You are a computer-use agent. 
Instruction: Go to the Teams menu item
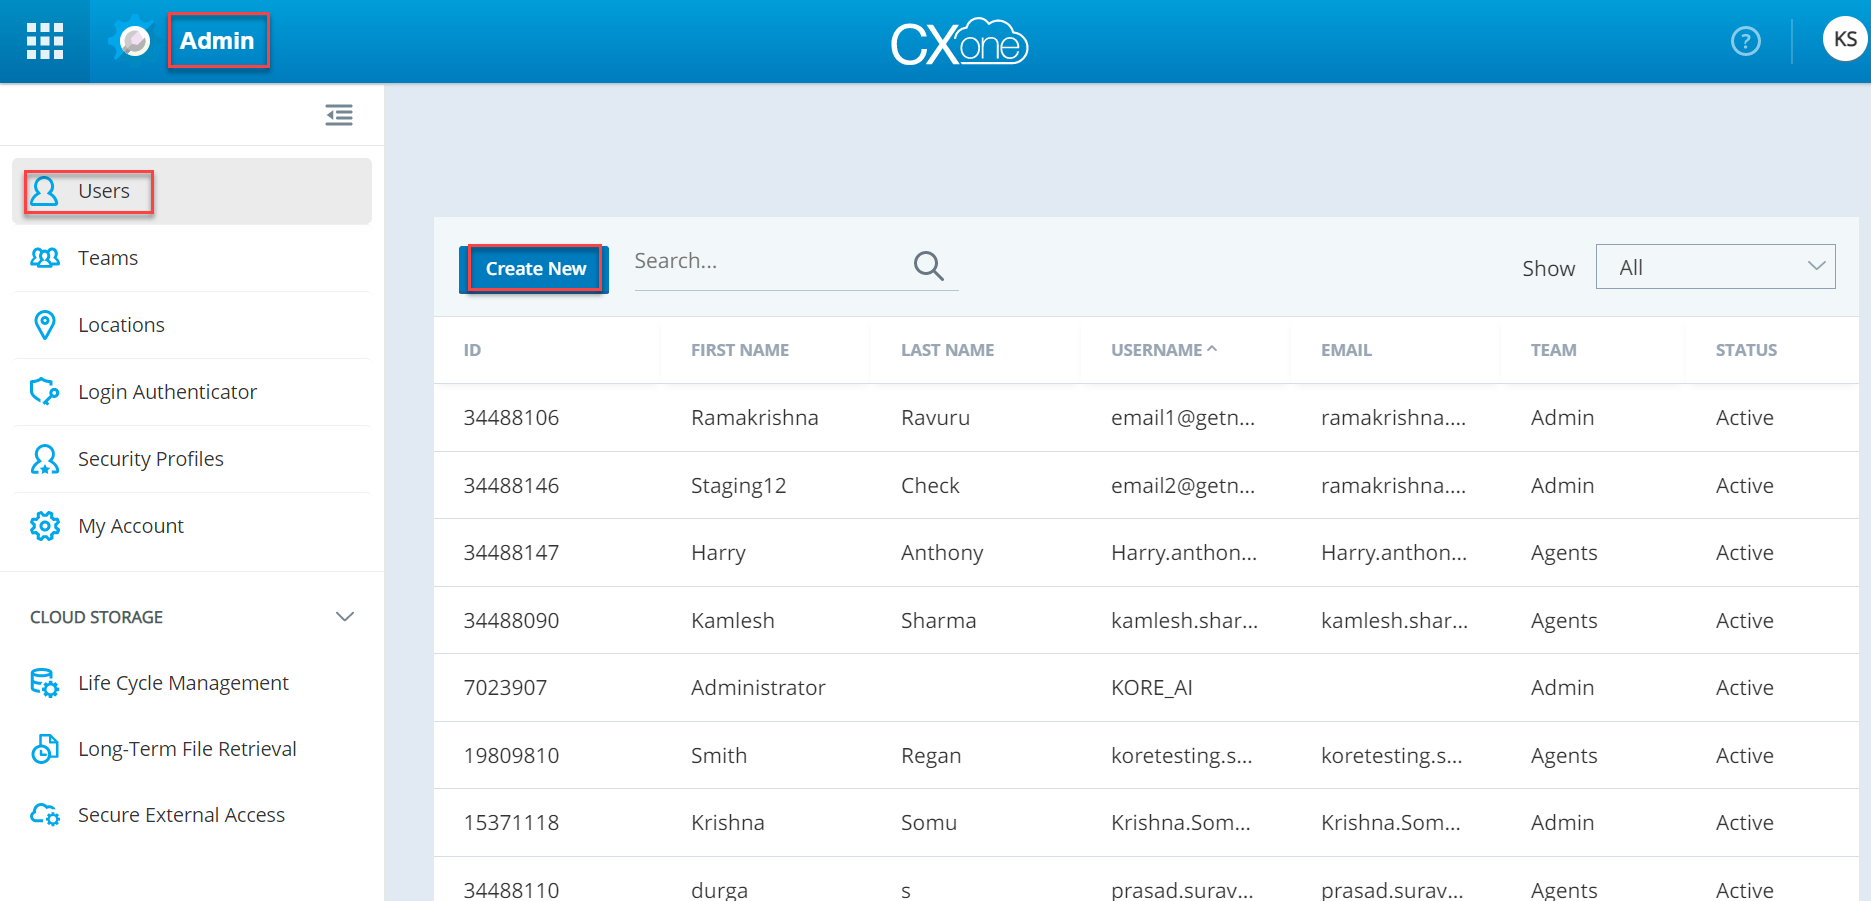tap(108, 258)
